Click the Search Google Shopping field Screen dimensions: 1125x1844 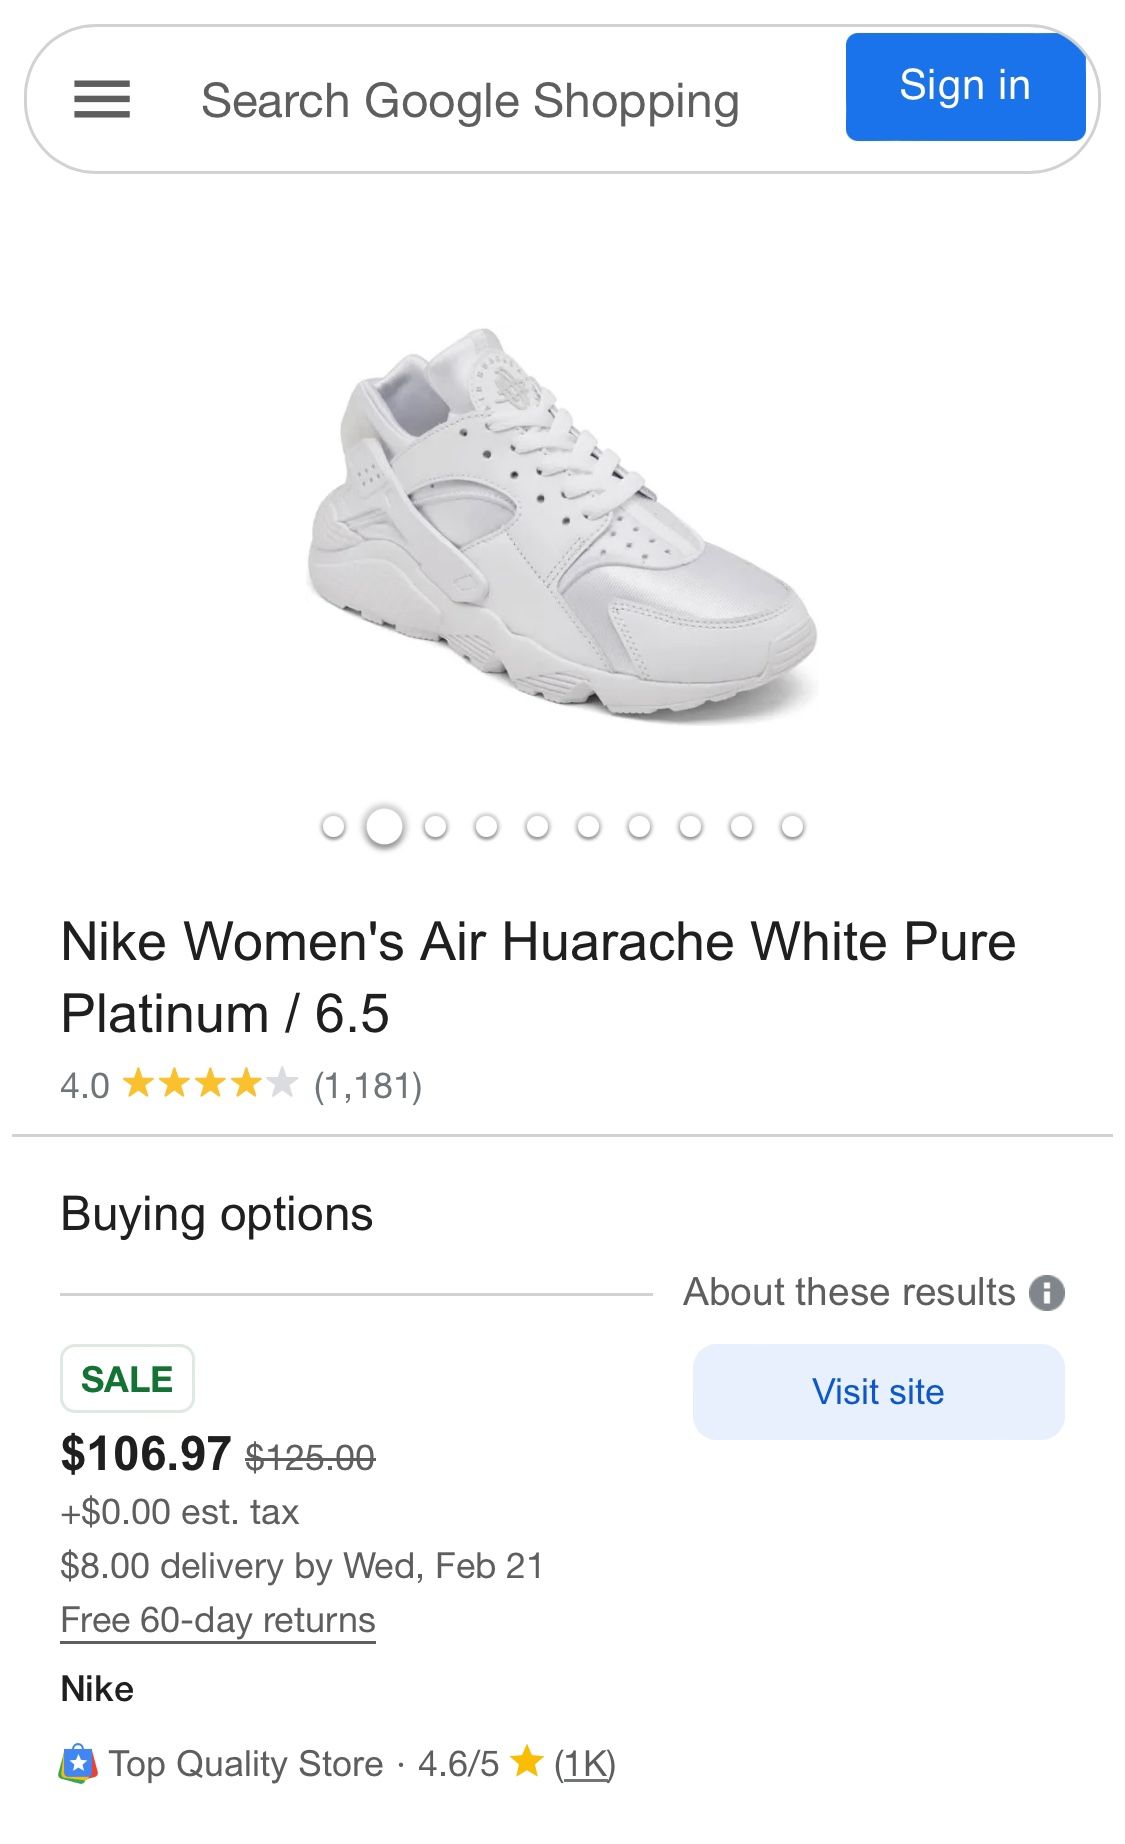point(470,101)
